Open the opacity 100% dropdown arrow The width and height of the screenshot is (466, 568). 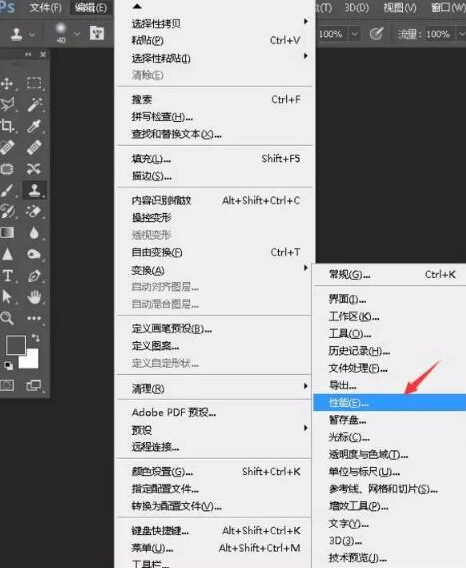(355, 34)
